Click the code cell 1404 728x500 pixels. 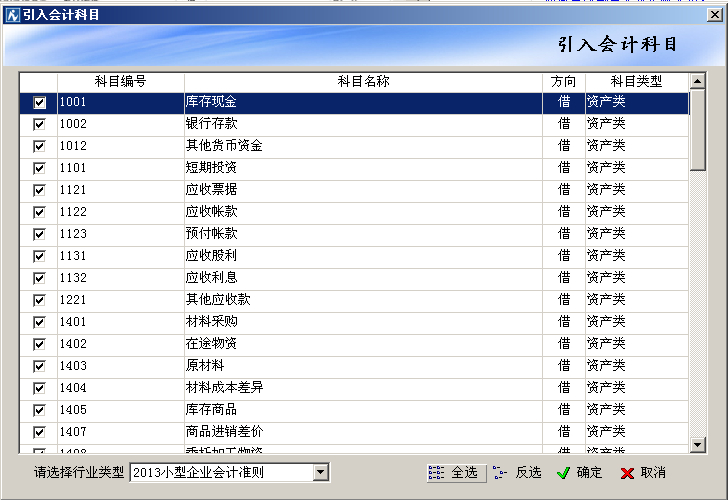click(121, 388)
